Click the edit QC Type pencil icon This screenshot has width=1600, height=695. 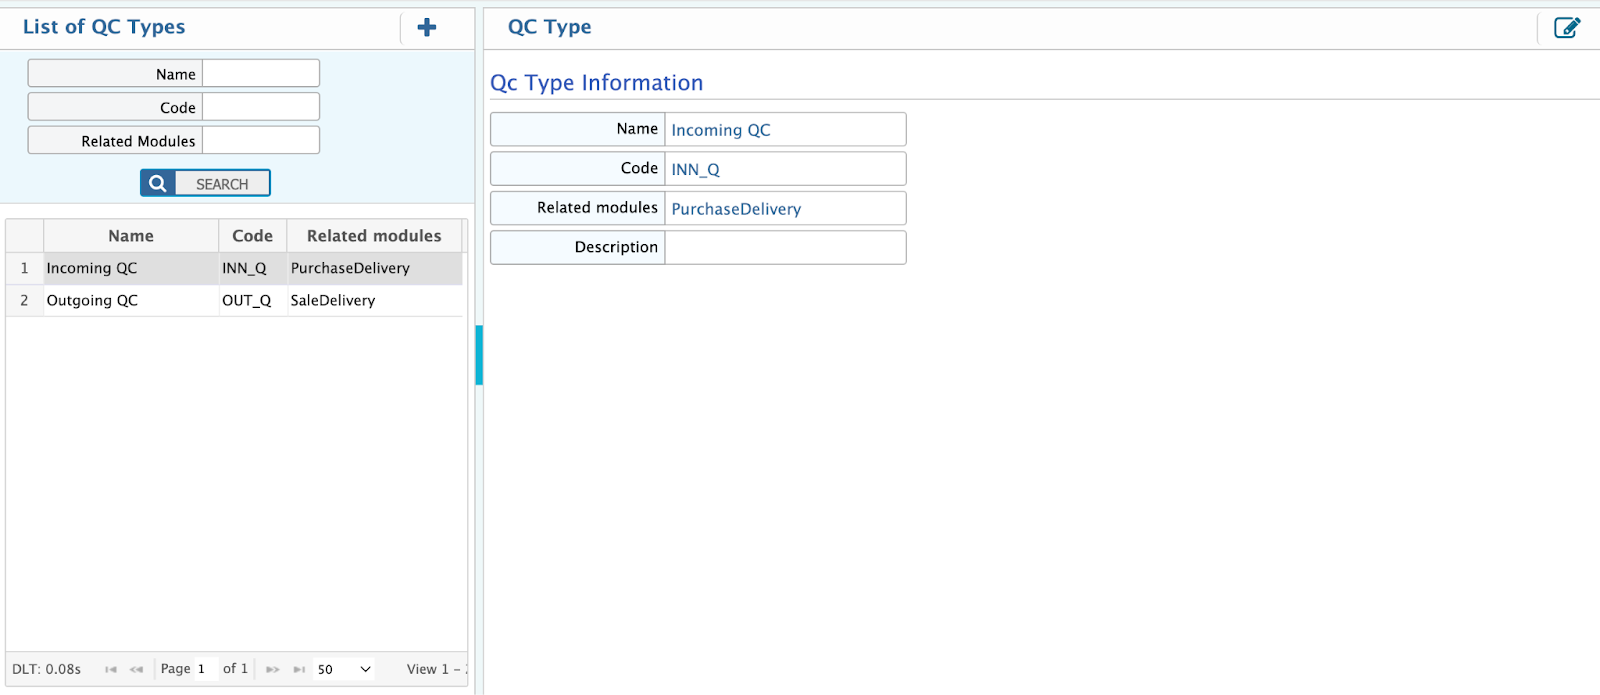tap(1566, 27)
